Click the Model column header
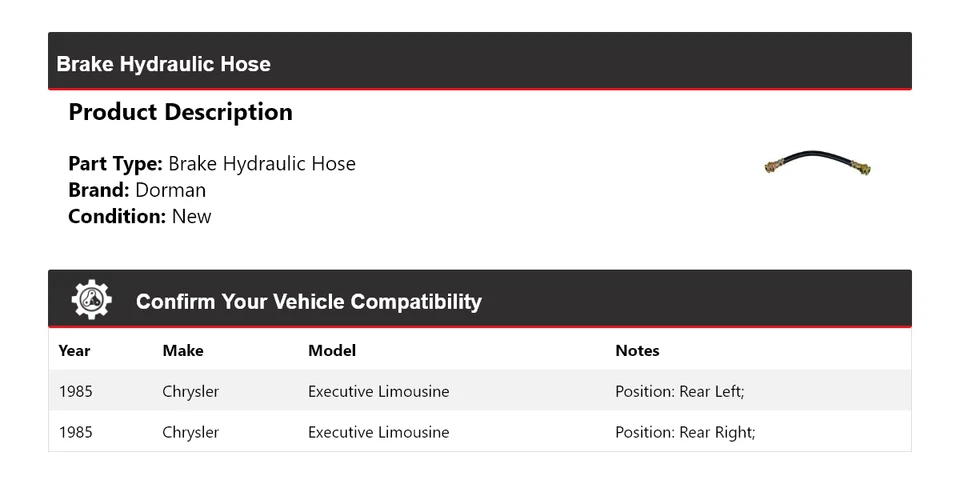This screenshot has height=484, width=960. point(331,351)
